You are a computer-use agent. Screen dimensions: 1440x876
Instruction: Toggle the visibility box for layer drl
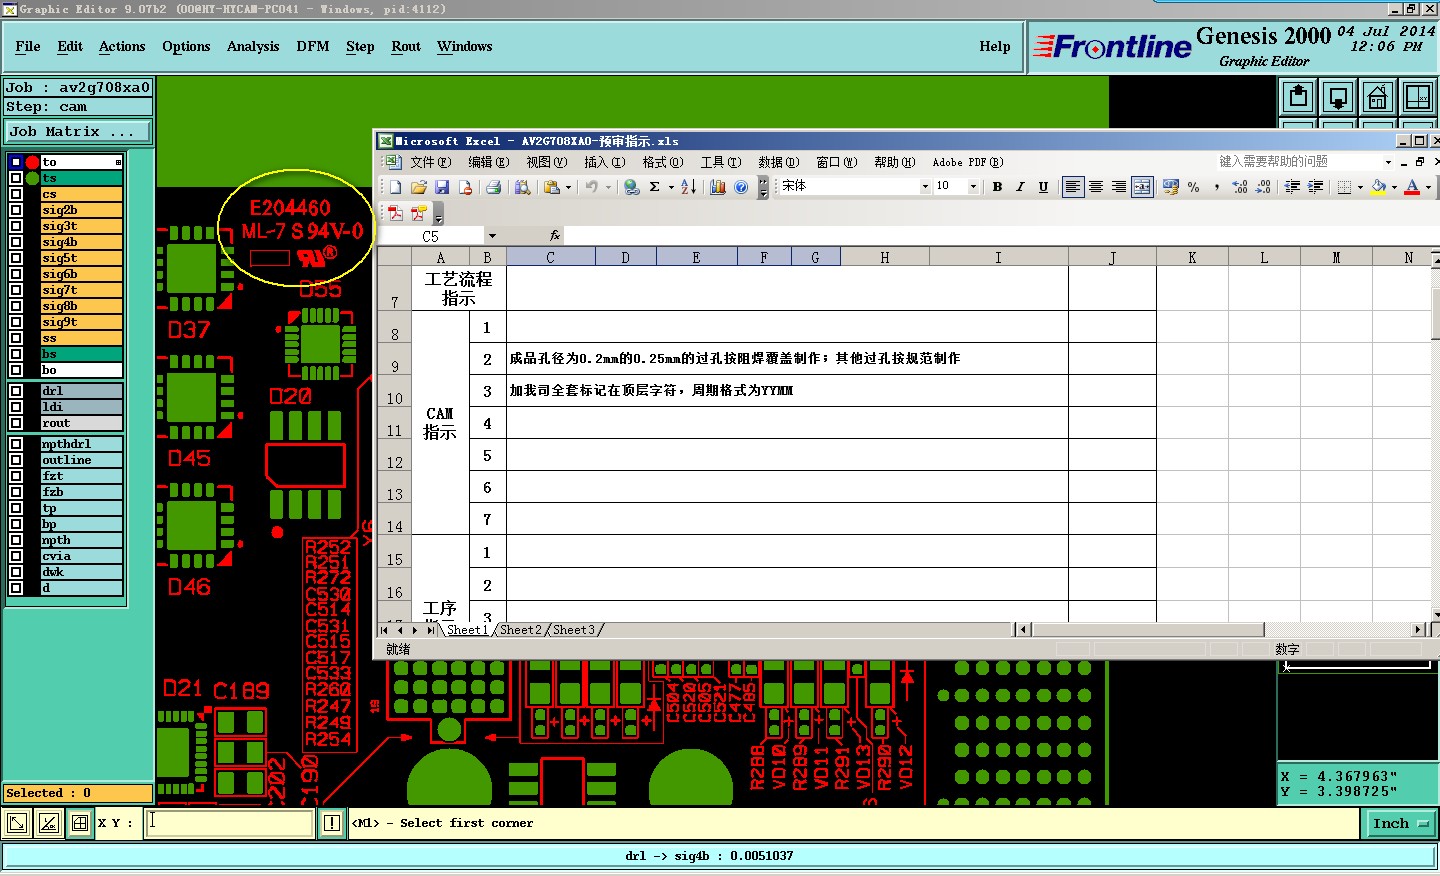[x=16, y=391]
